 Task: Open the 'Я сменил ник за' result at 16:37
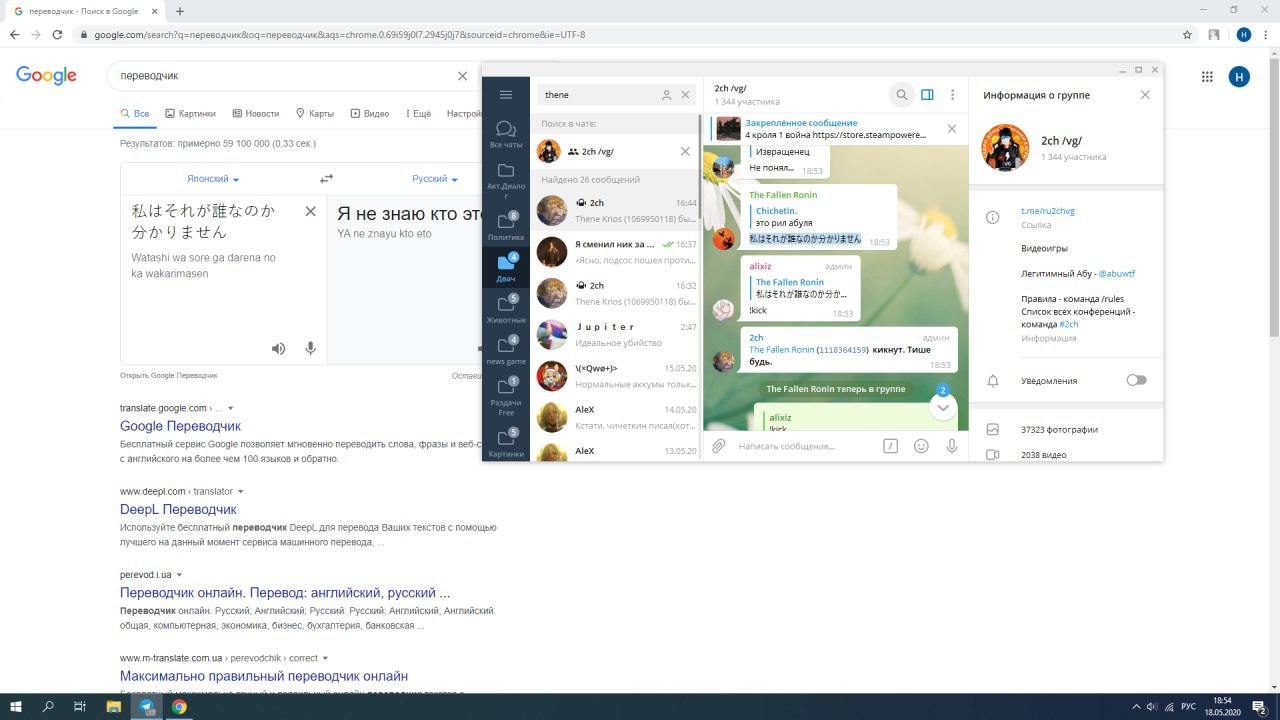tap(616, 251)
